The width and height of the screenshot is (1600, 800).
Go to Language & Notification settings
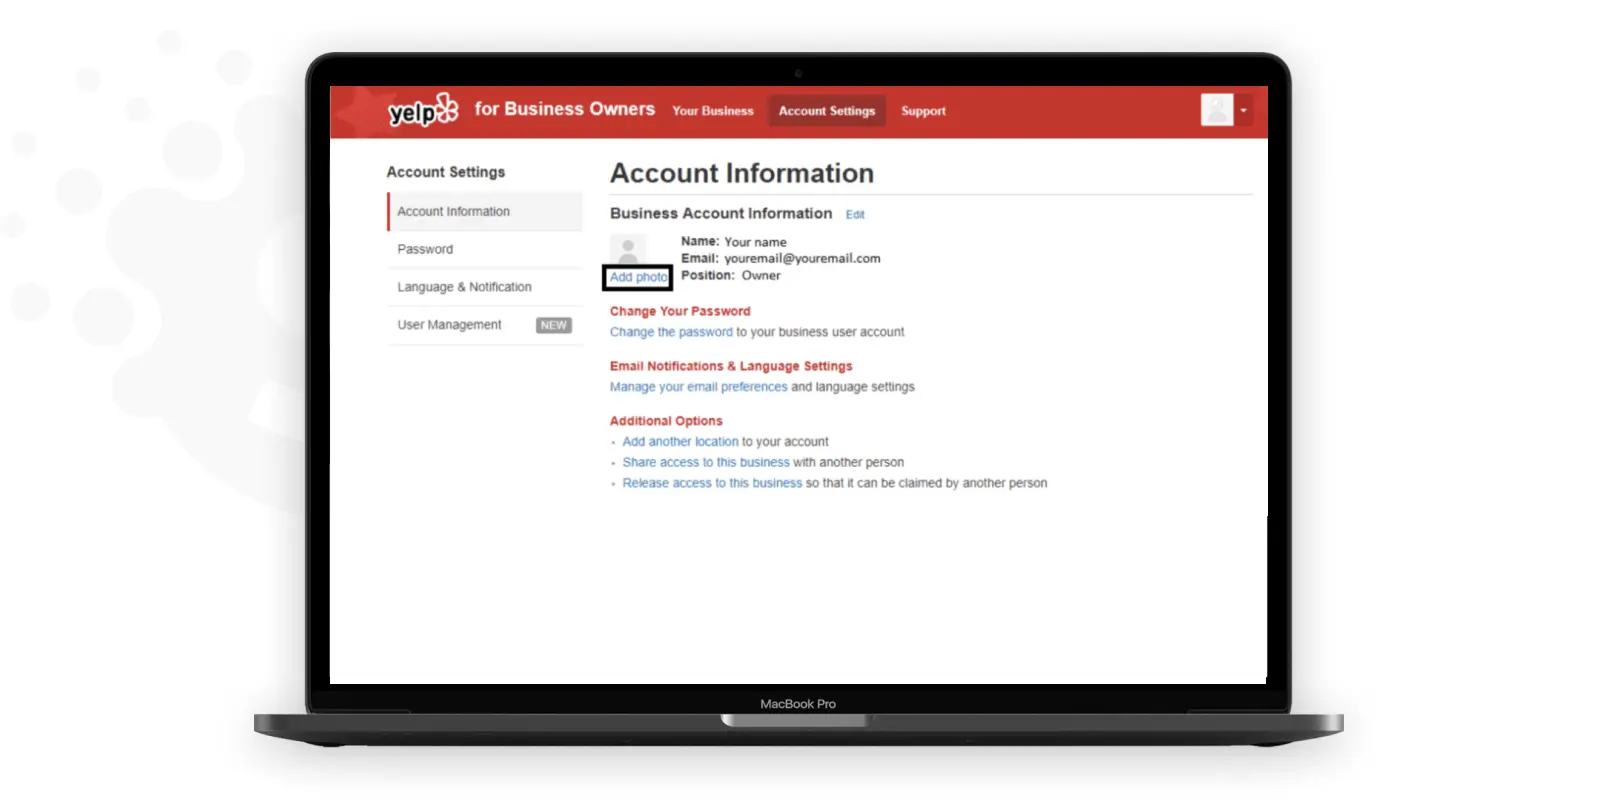pos(485,287)
